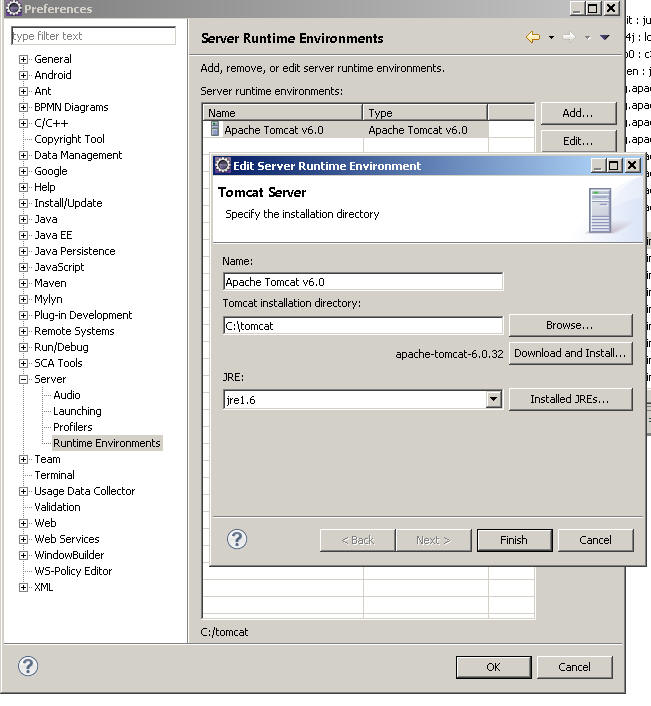Expand the BPMN Diagrams tree node
This screenshot has width=651, height=706.
tap(23, 107)
